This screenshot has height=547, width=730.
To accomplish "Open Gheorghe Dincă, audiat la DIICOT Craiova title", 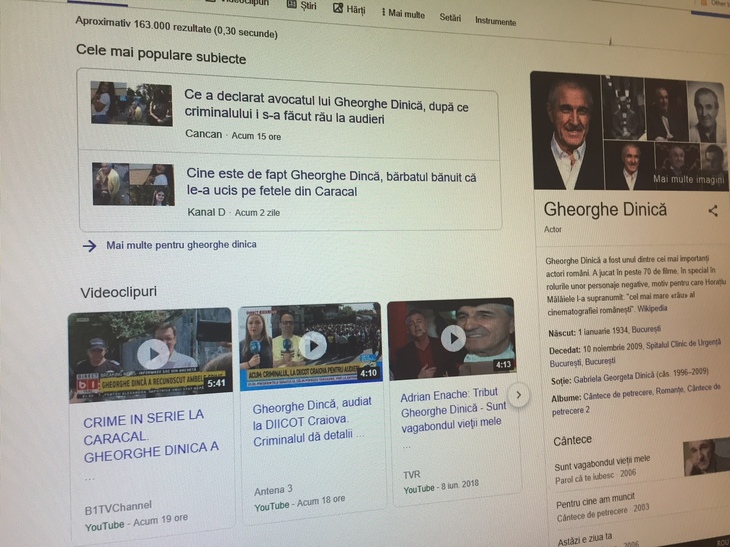I will 312,421.
